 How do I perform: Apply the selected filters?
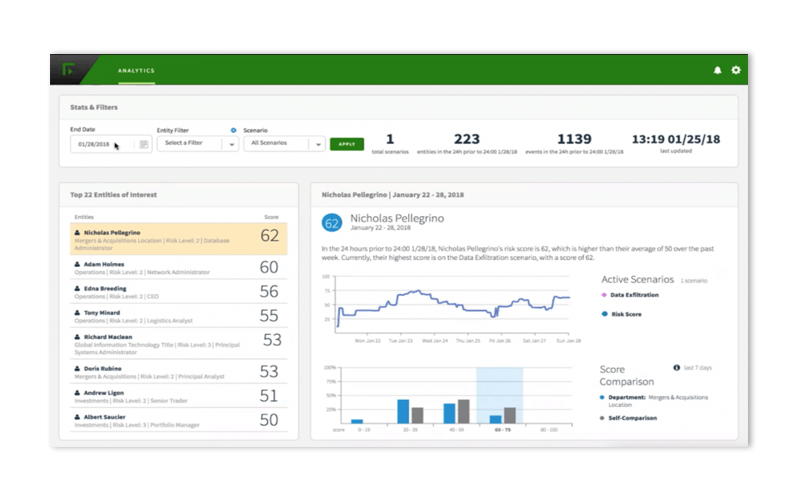347,144
